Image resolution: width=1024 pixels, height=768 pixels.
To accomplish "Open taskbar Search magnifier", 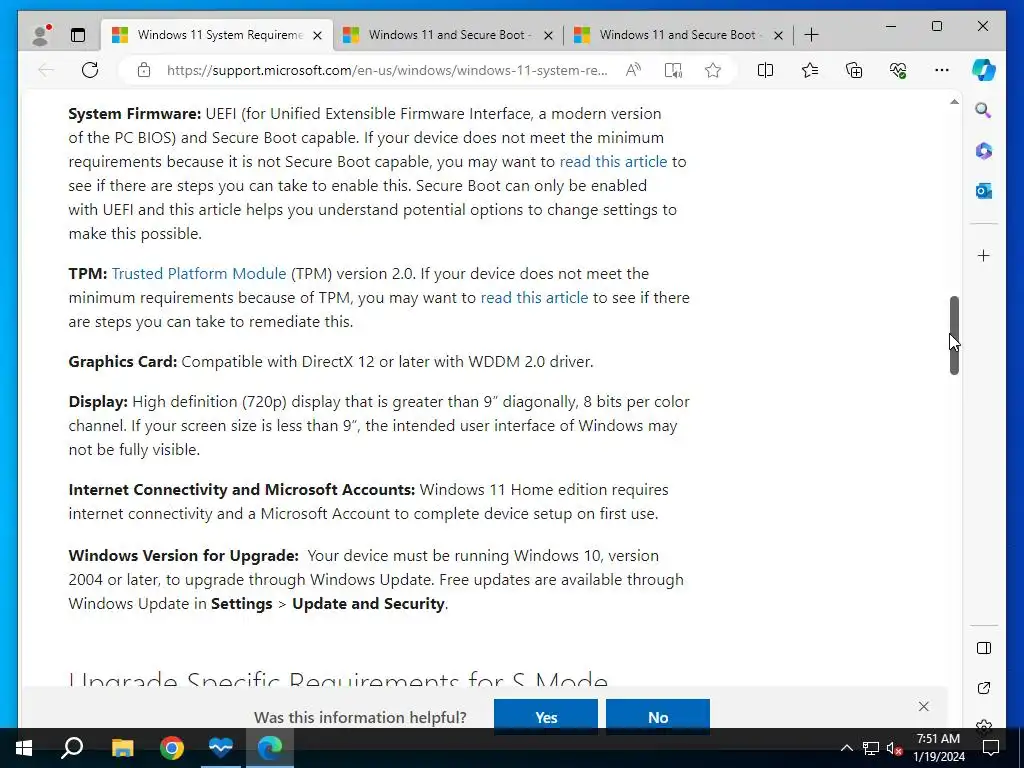I will (72, 748).
